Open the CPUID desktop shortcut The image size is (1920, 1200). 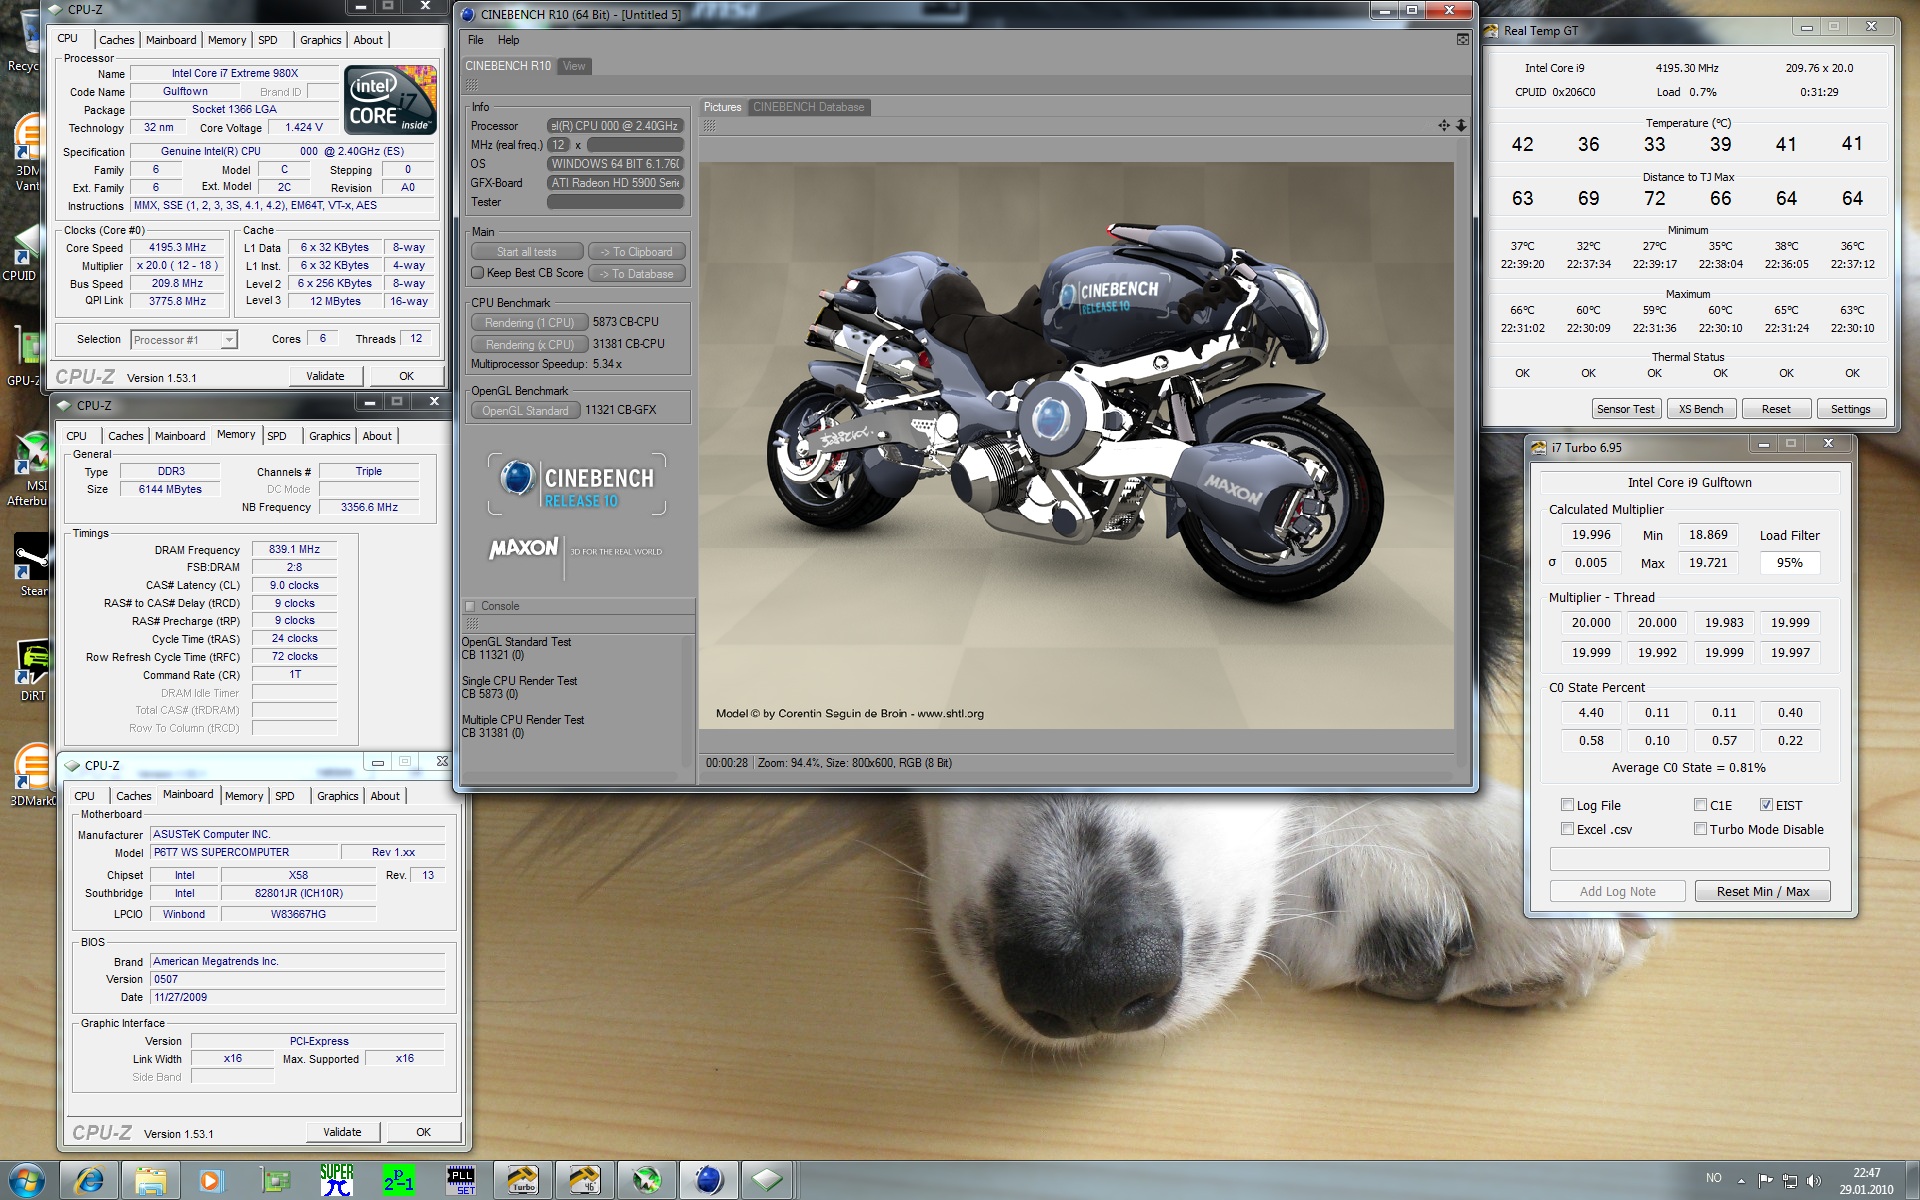21,253
